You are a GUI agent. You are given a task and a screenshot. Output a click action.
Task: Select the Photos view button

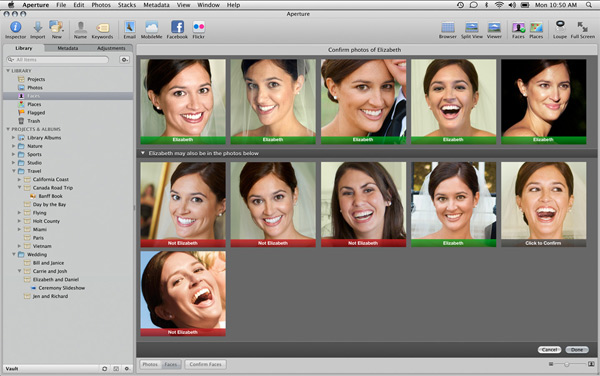(x=150, y=364)
